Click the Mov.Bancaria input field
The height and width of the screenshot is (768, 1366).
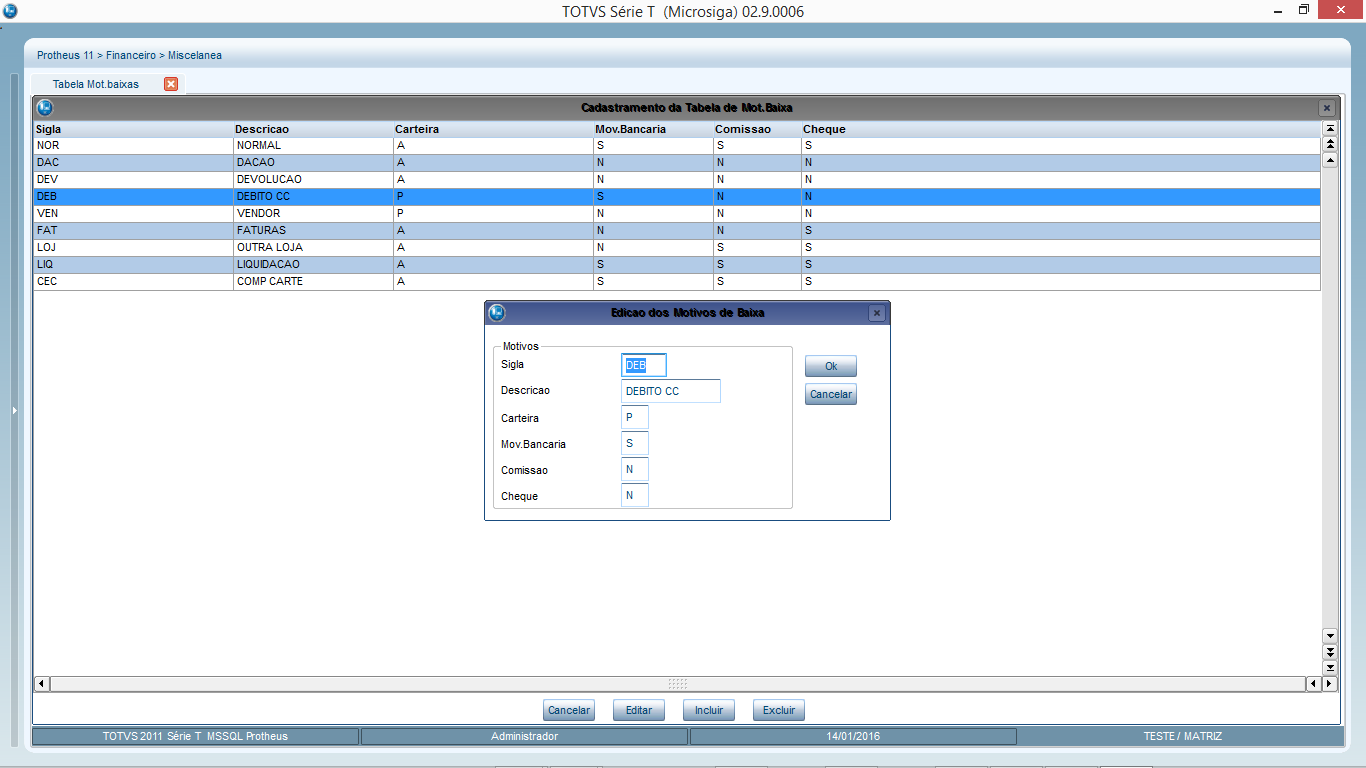click(x=635, y=443)
